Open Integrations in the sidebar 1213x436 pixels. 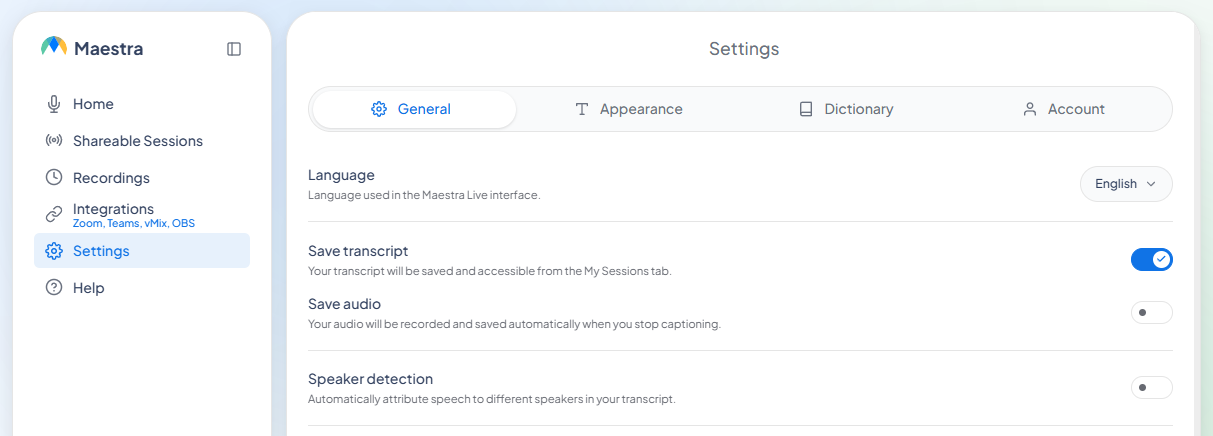point(142,214)
